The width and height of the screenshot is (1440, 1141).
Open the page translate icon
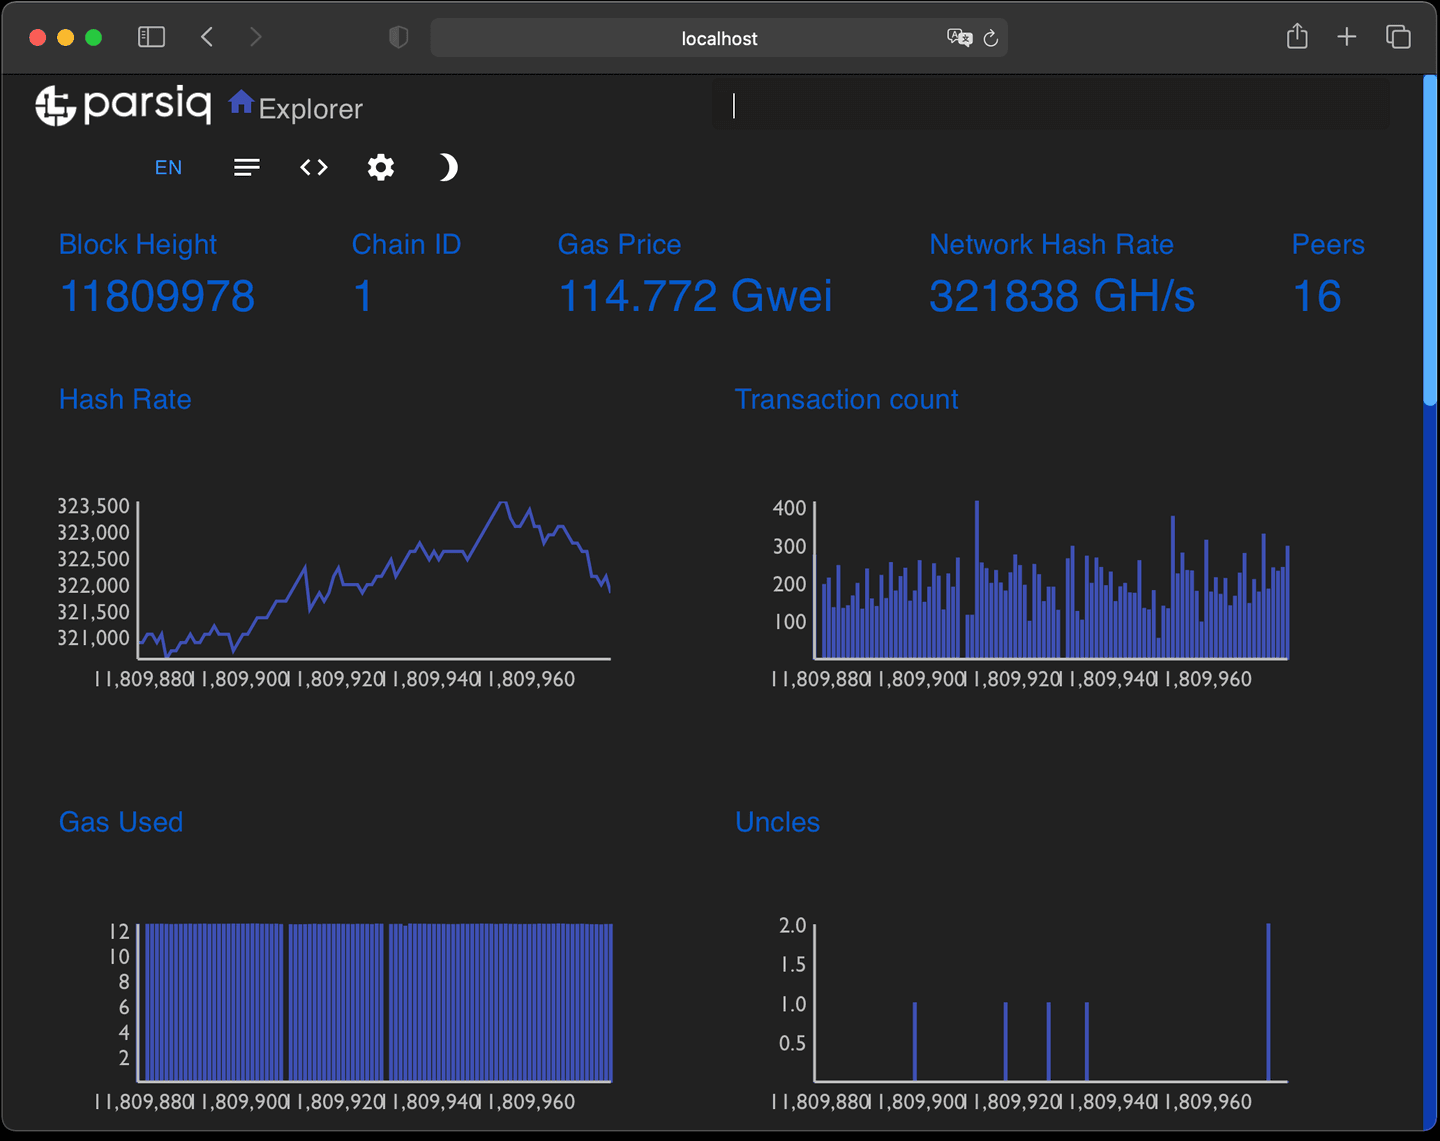tap(959, 38)
